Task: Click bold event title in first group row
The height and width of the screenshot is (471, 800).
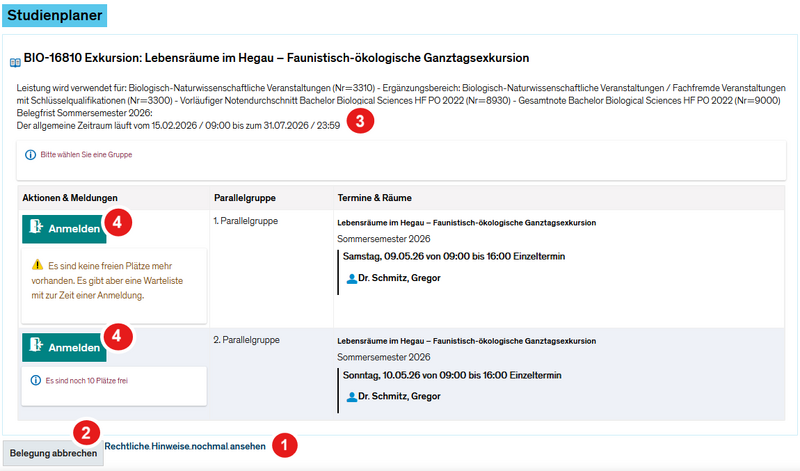Action: [466, 223]
